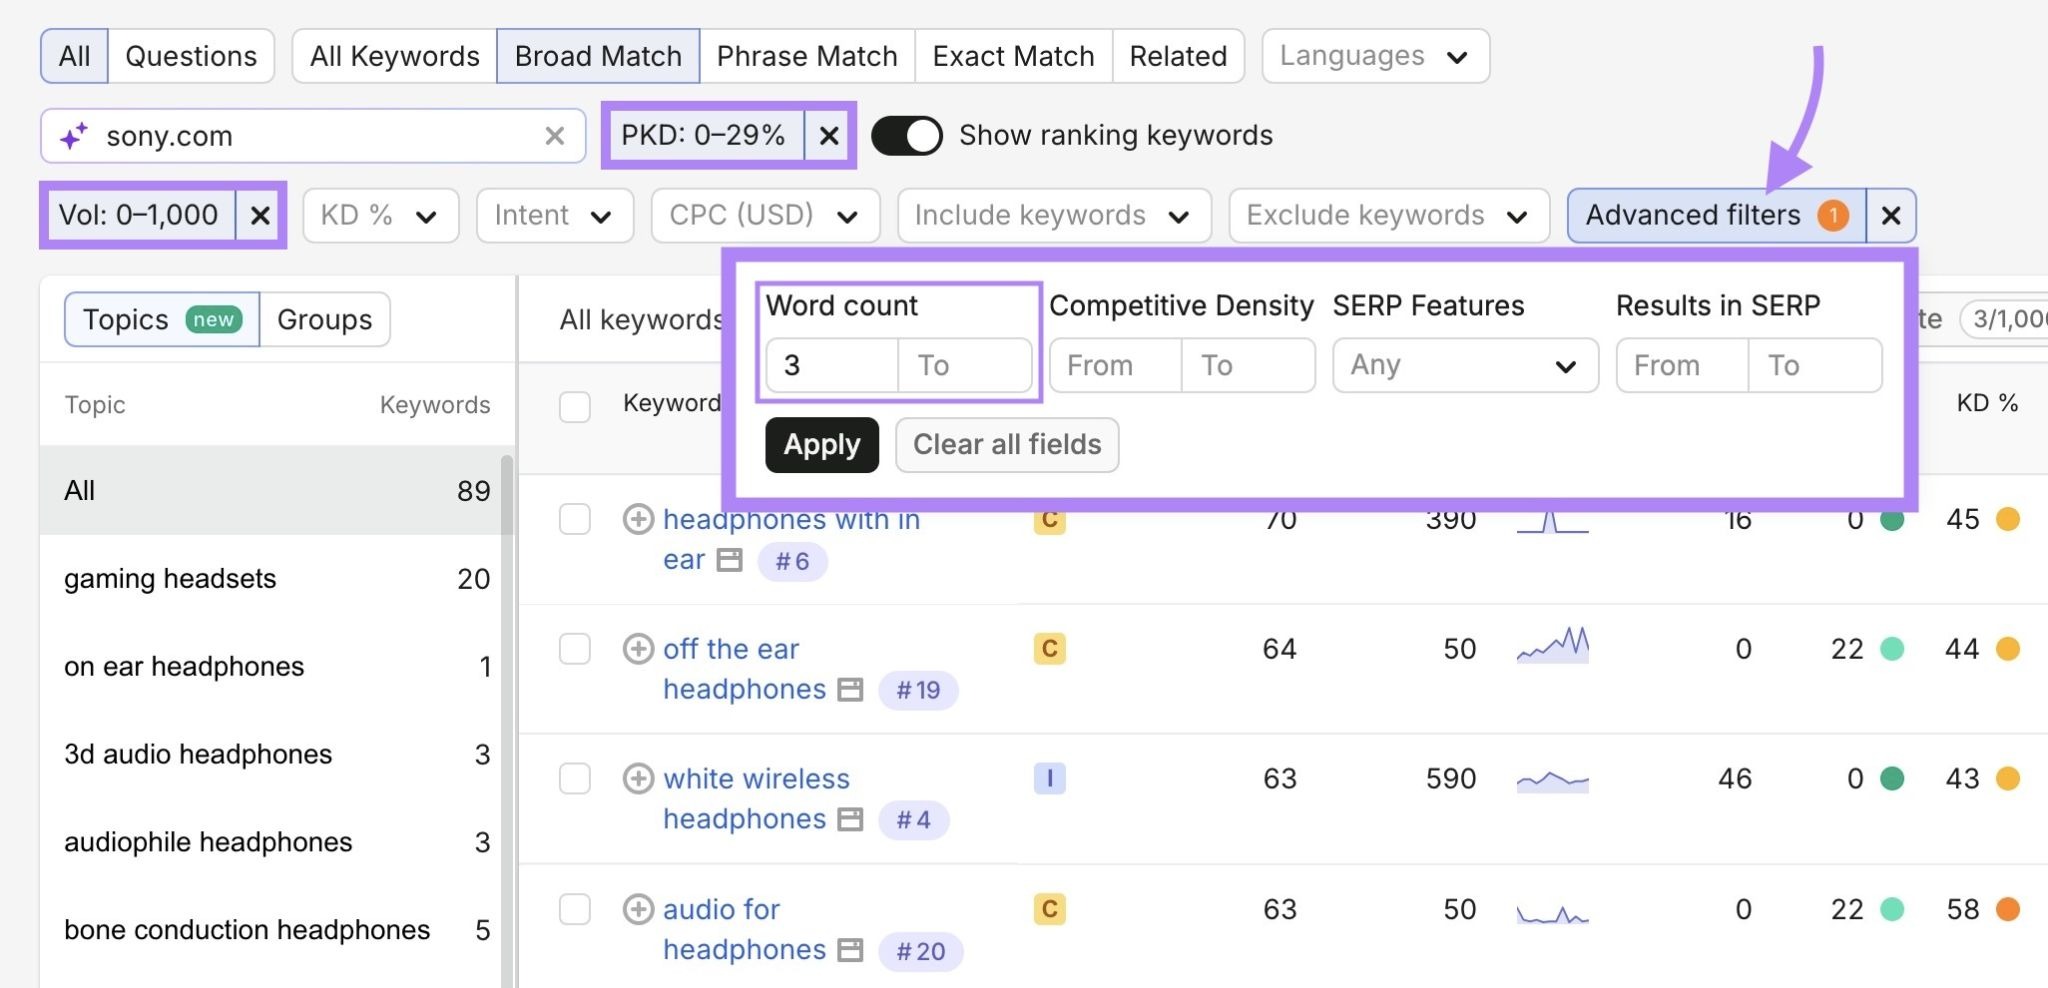Switch to the Related tab
Viewport: 2048px width, 988px height.
(1178, 56)
